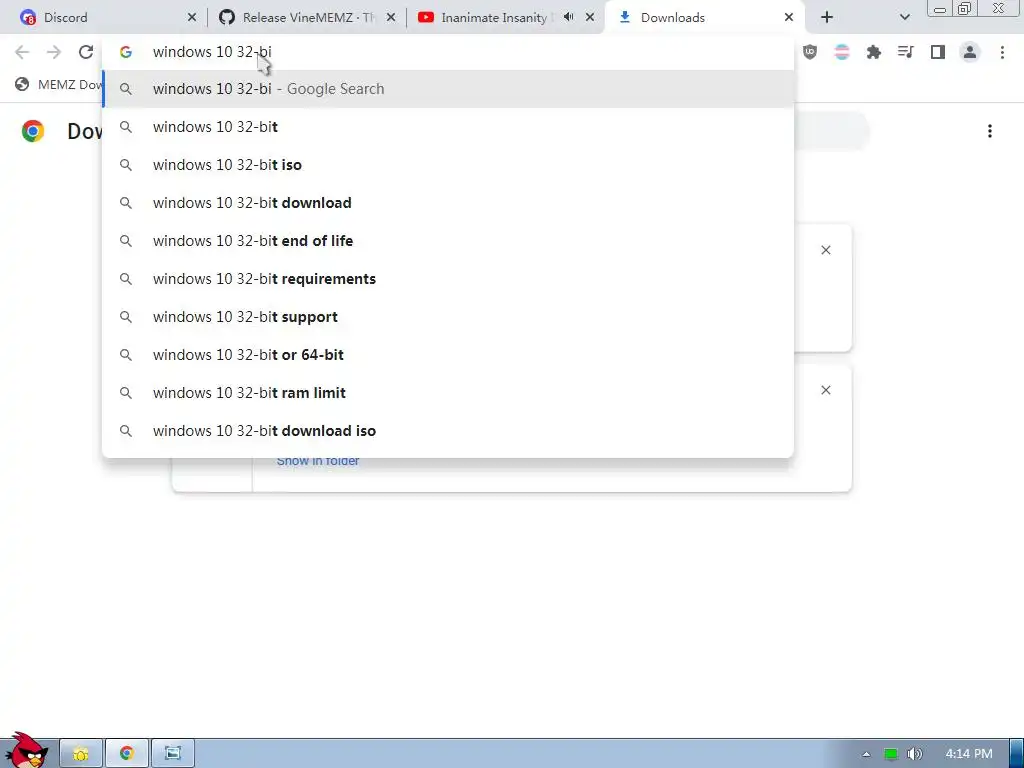Pick suggestion 'windows 10 32-bit download iso'
Image resolution: width=1024 pixels, height=768 pixels.
pos(448,431)
